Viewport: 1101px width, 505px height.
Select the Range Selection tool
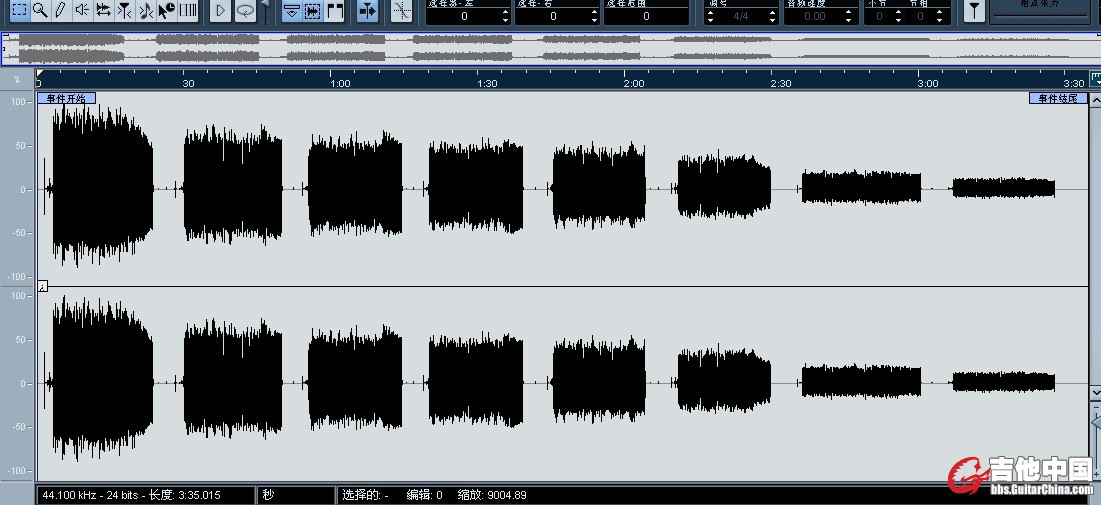pyautogui.click(x=20, y=10)
